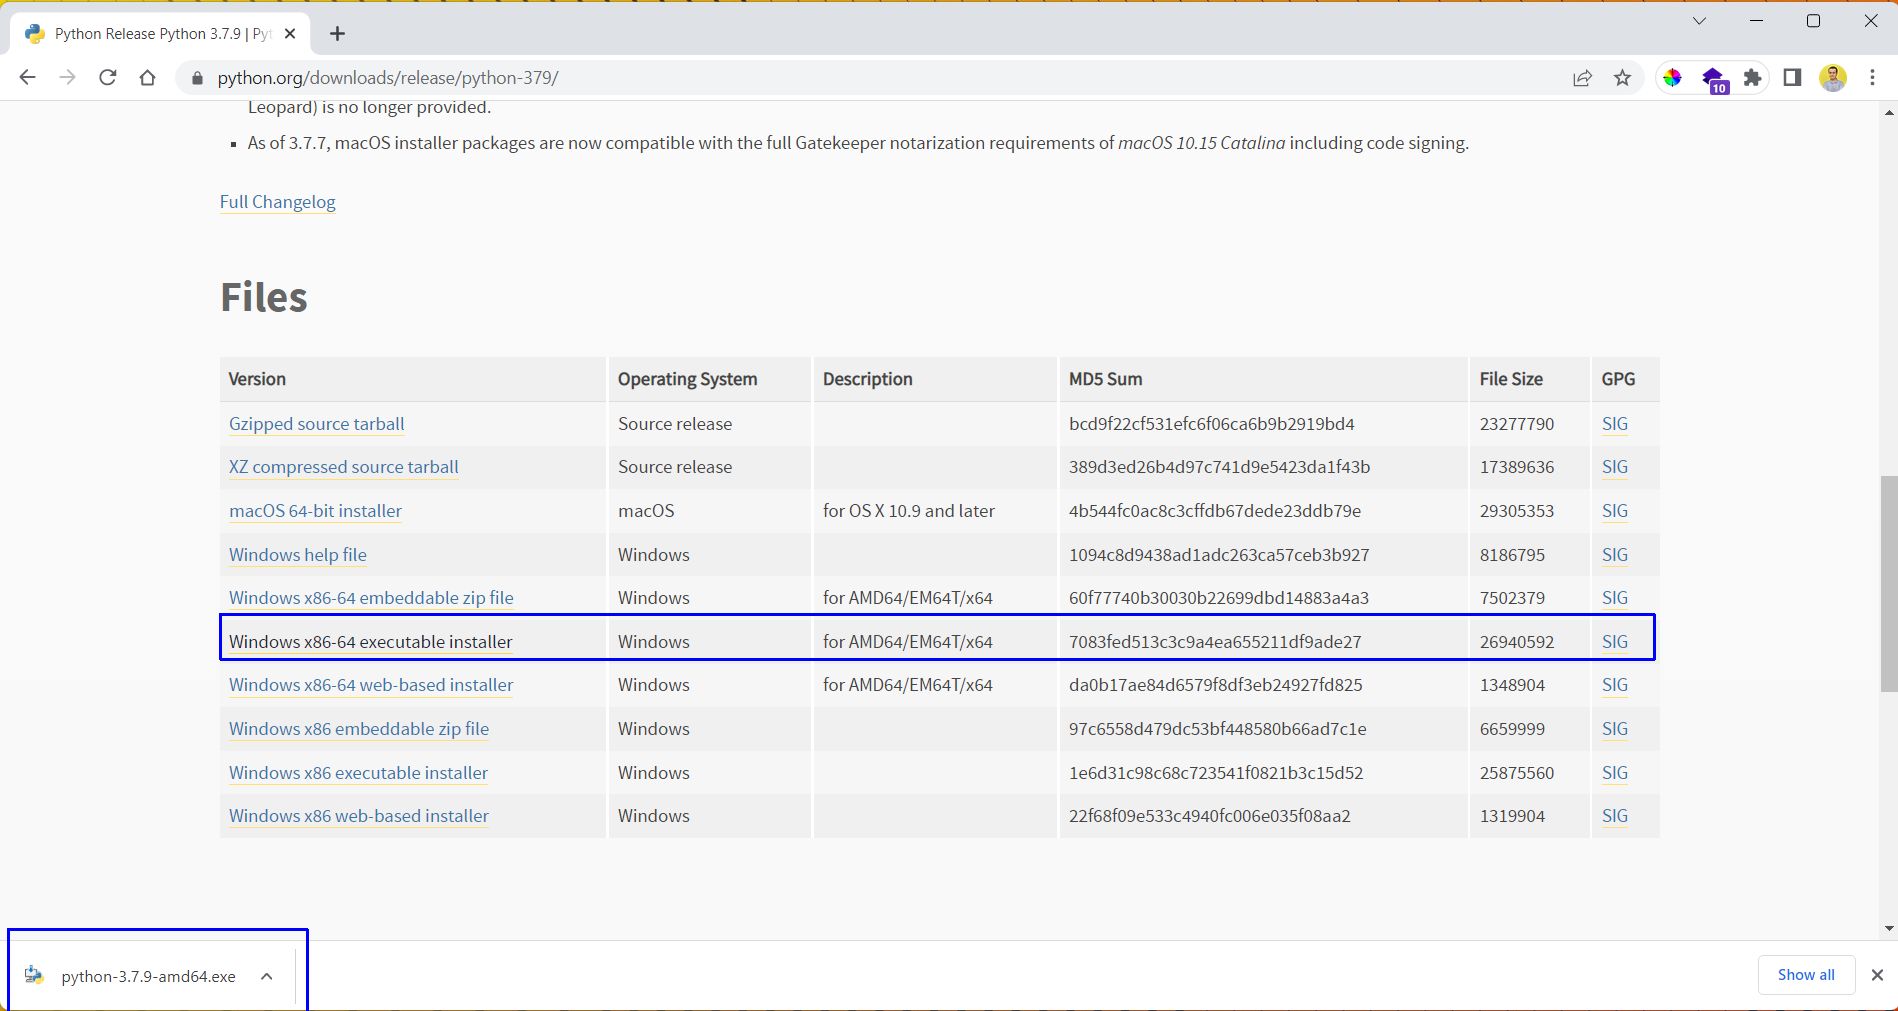Open SIG for x86-64 embeddable zip
Image resolution: width=1898 pixels, height=1011 pixels.
point(1615,598)
